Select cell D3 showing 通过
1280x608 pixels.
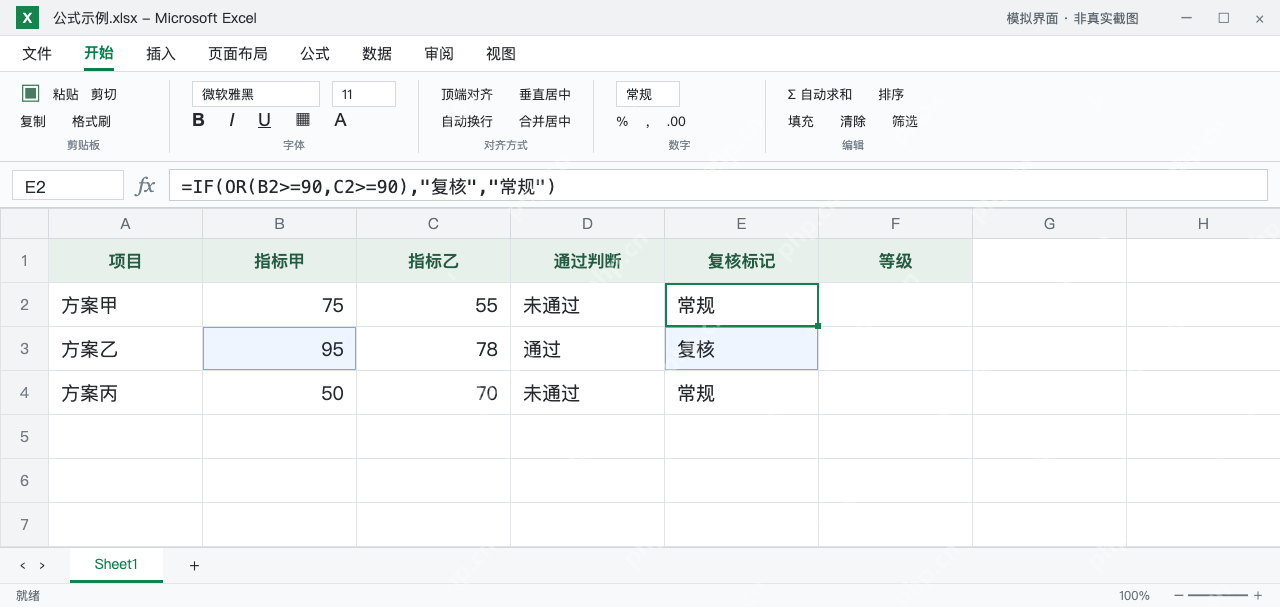click(588, 349)
